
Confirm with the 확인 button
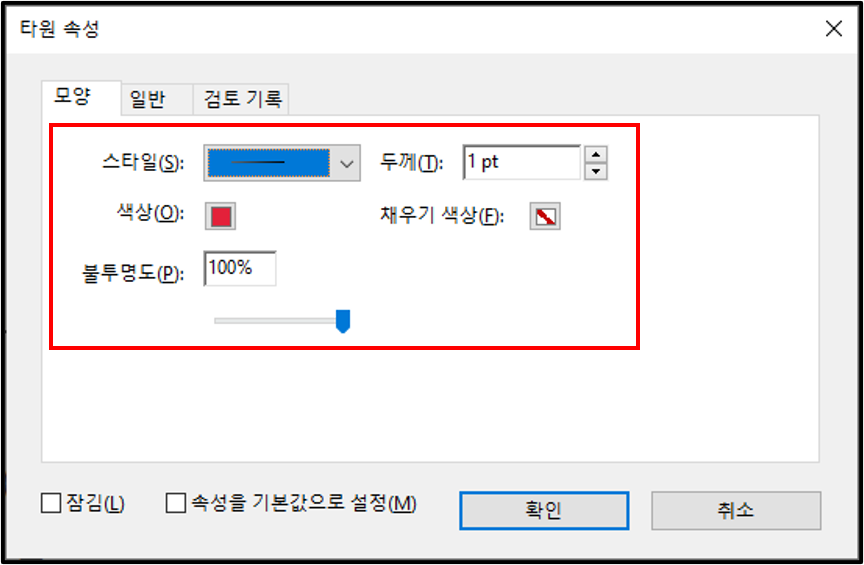[x=544, y=510]
